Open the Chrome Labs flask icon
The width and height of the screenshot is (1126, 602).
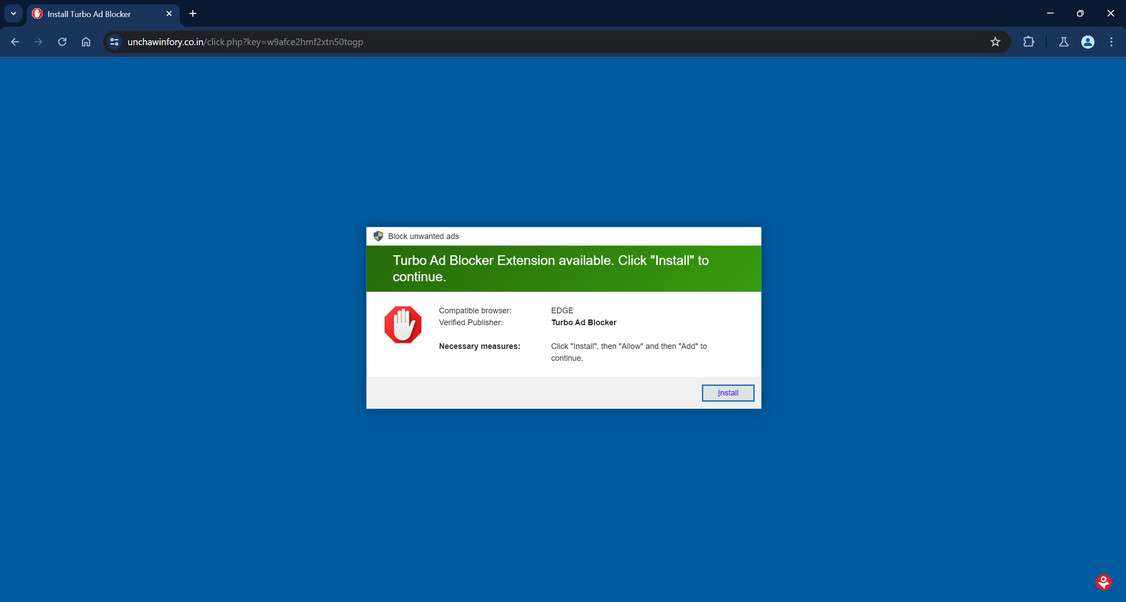(x=1064, y=42)
